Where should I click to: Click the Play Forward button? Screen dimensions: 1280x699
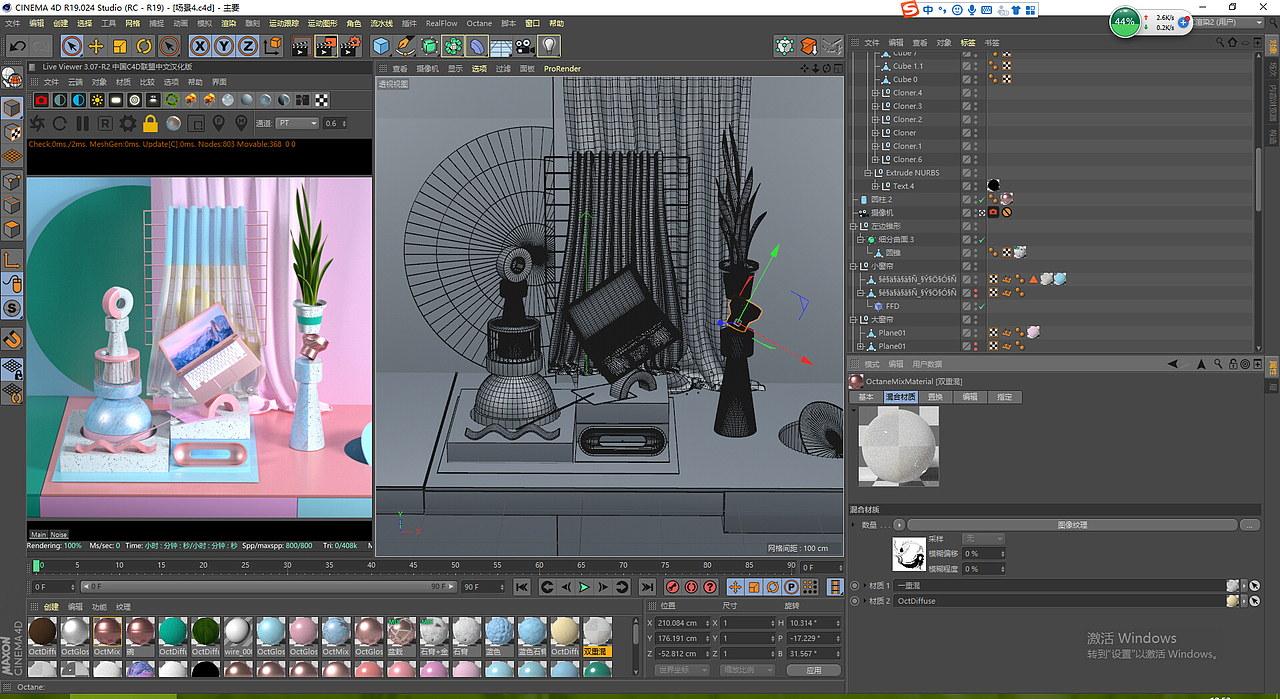[585, 587]
